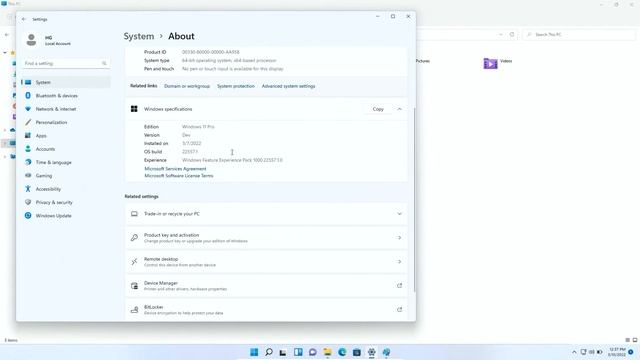
Task: Click the Windows 11 Pro edition value
Action: click(x=198, y=127)
